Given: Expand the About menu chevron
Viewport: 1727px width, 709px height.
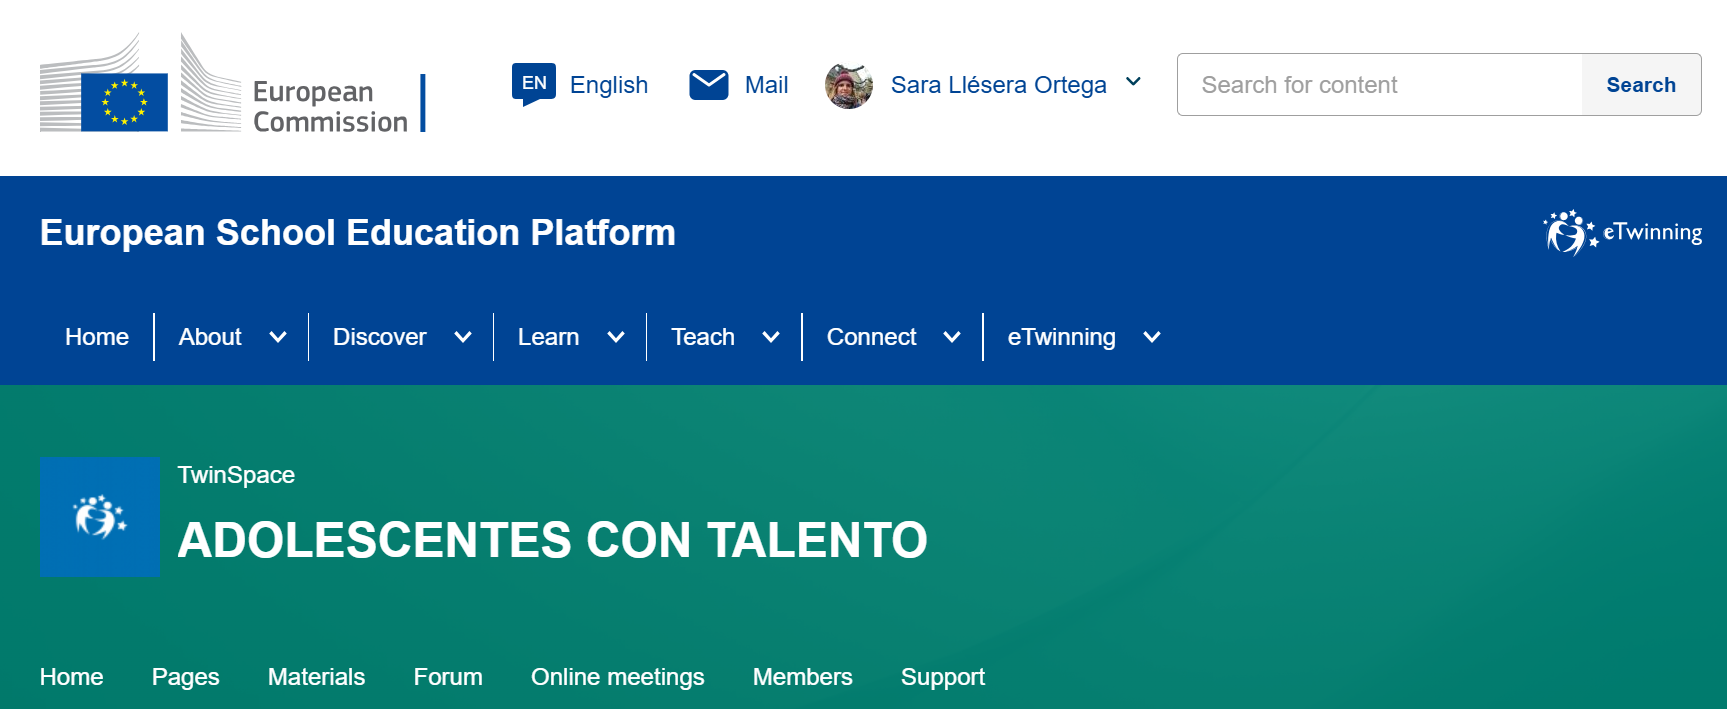Looking at the screenshot, I should (x=278, y=337).
